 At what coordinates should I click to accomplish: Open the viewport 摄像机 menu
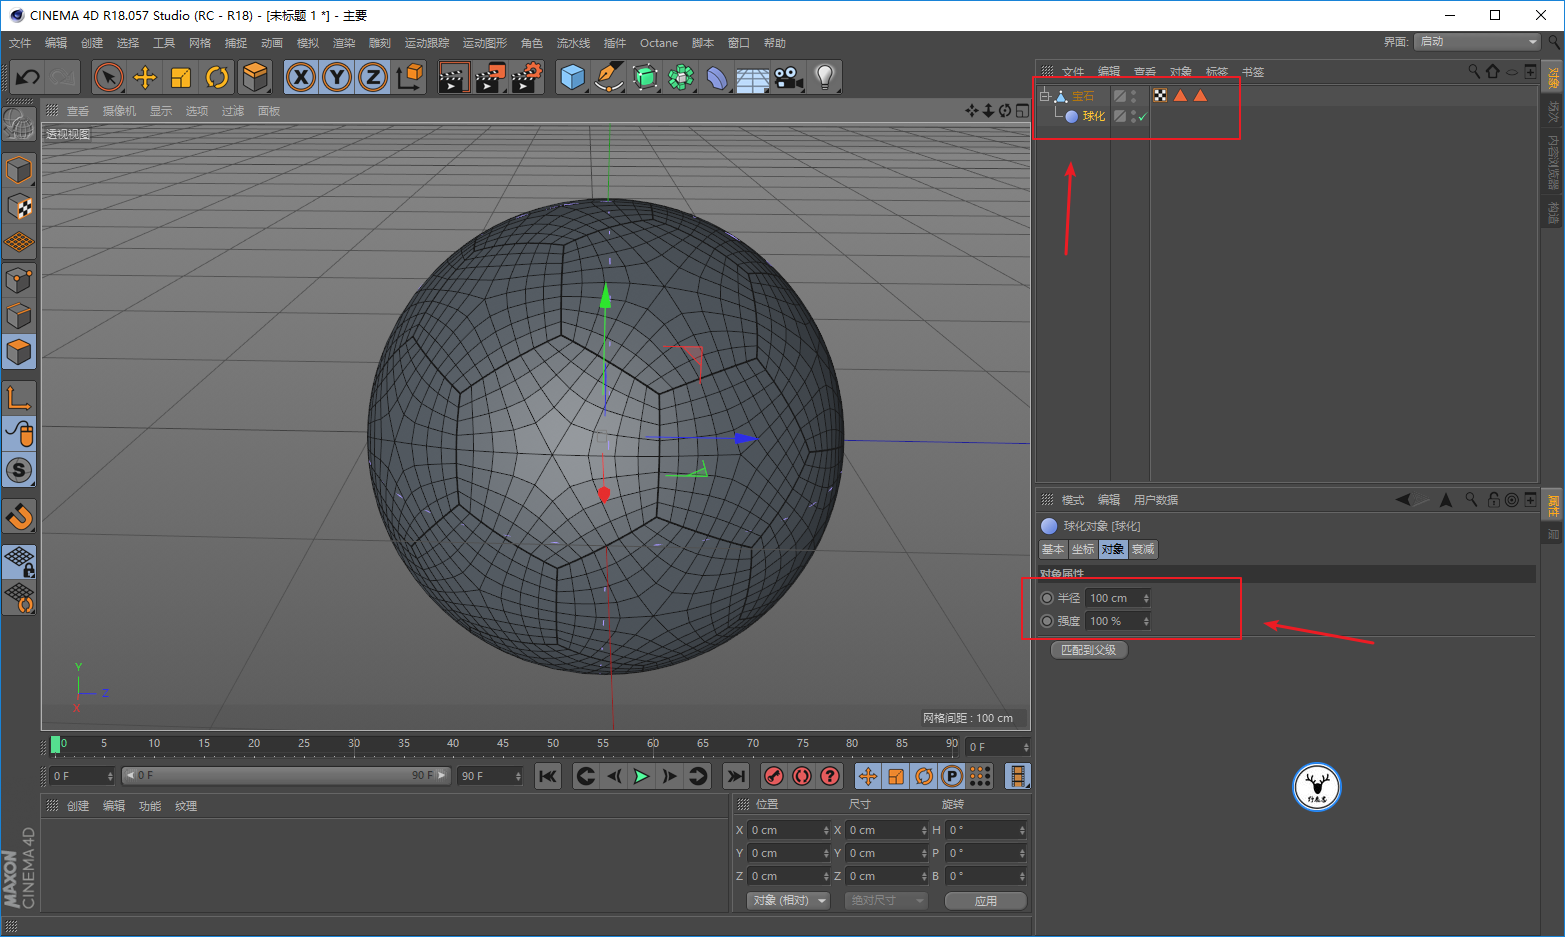point(119,111)
